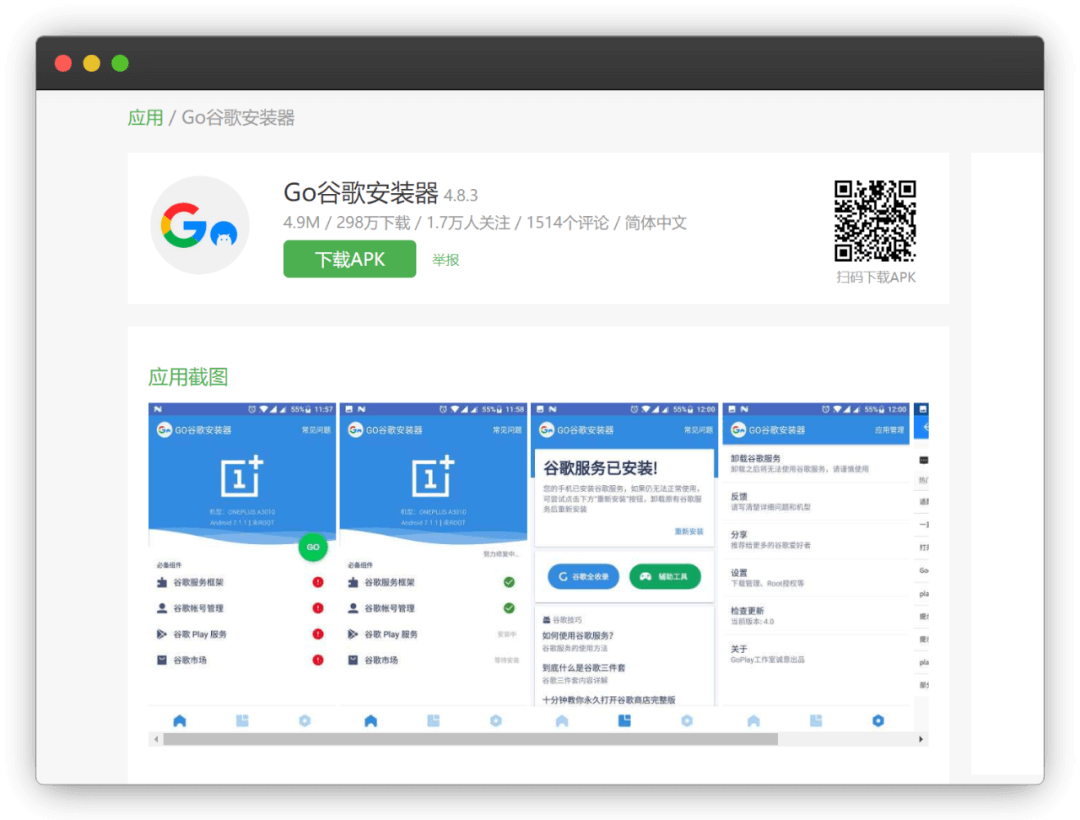The image size is (1080, 820).
Task: Click the left arrow of the screenshots scrollbar
Action: pyautogui.click(x=156, y=739)
